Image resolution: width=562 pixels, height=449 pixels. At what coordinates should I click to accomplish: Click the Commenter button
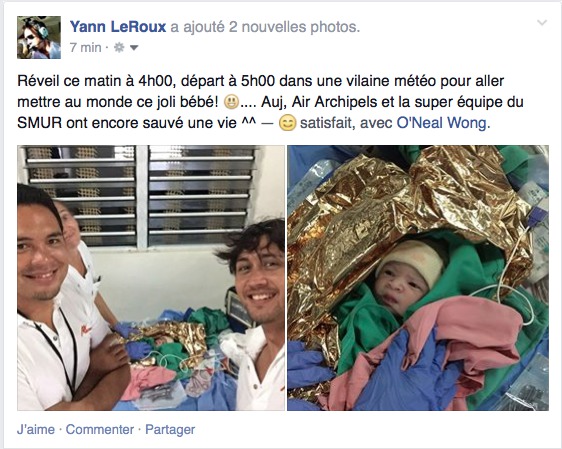click(100, 429)
